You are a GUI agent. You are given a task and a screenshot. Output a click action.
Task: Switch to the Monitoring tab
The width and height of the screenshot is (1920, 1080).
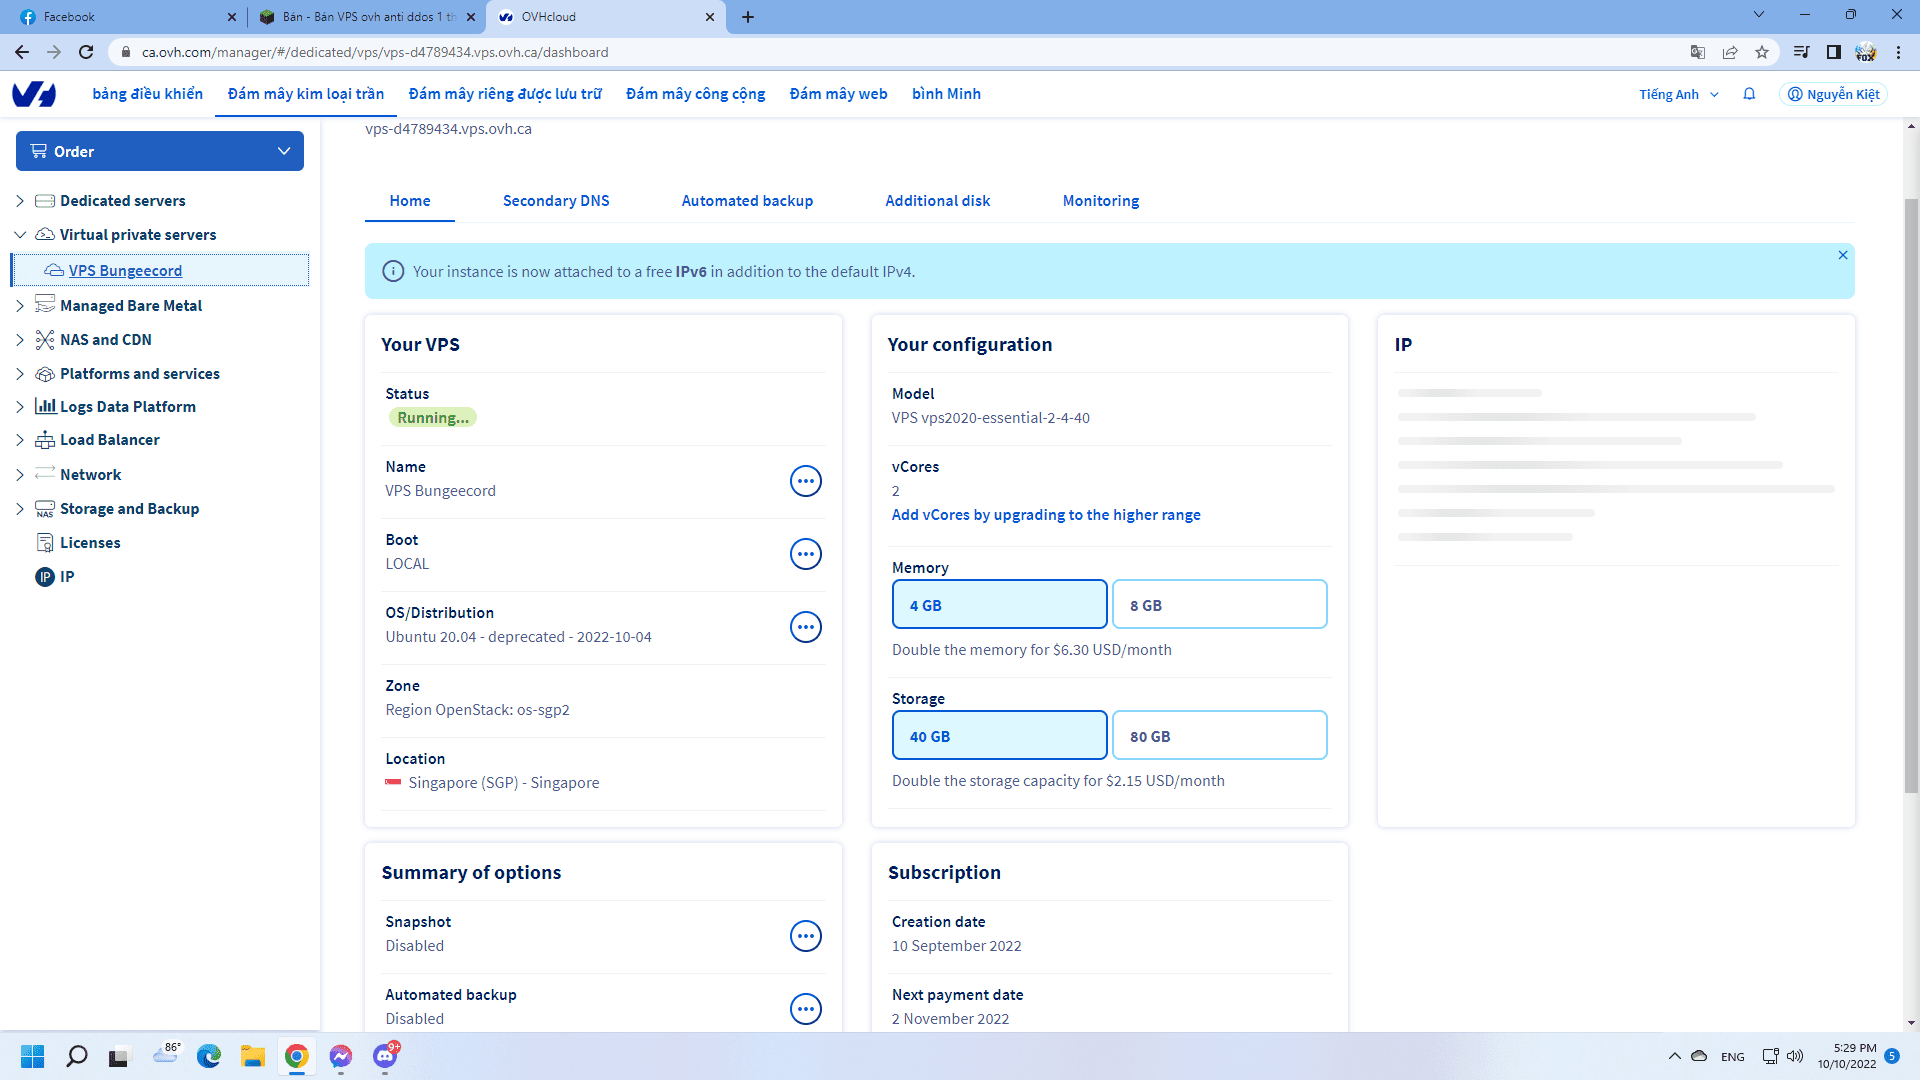tap(1100, 201)
